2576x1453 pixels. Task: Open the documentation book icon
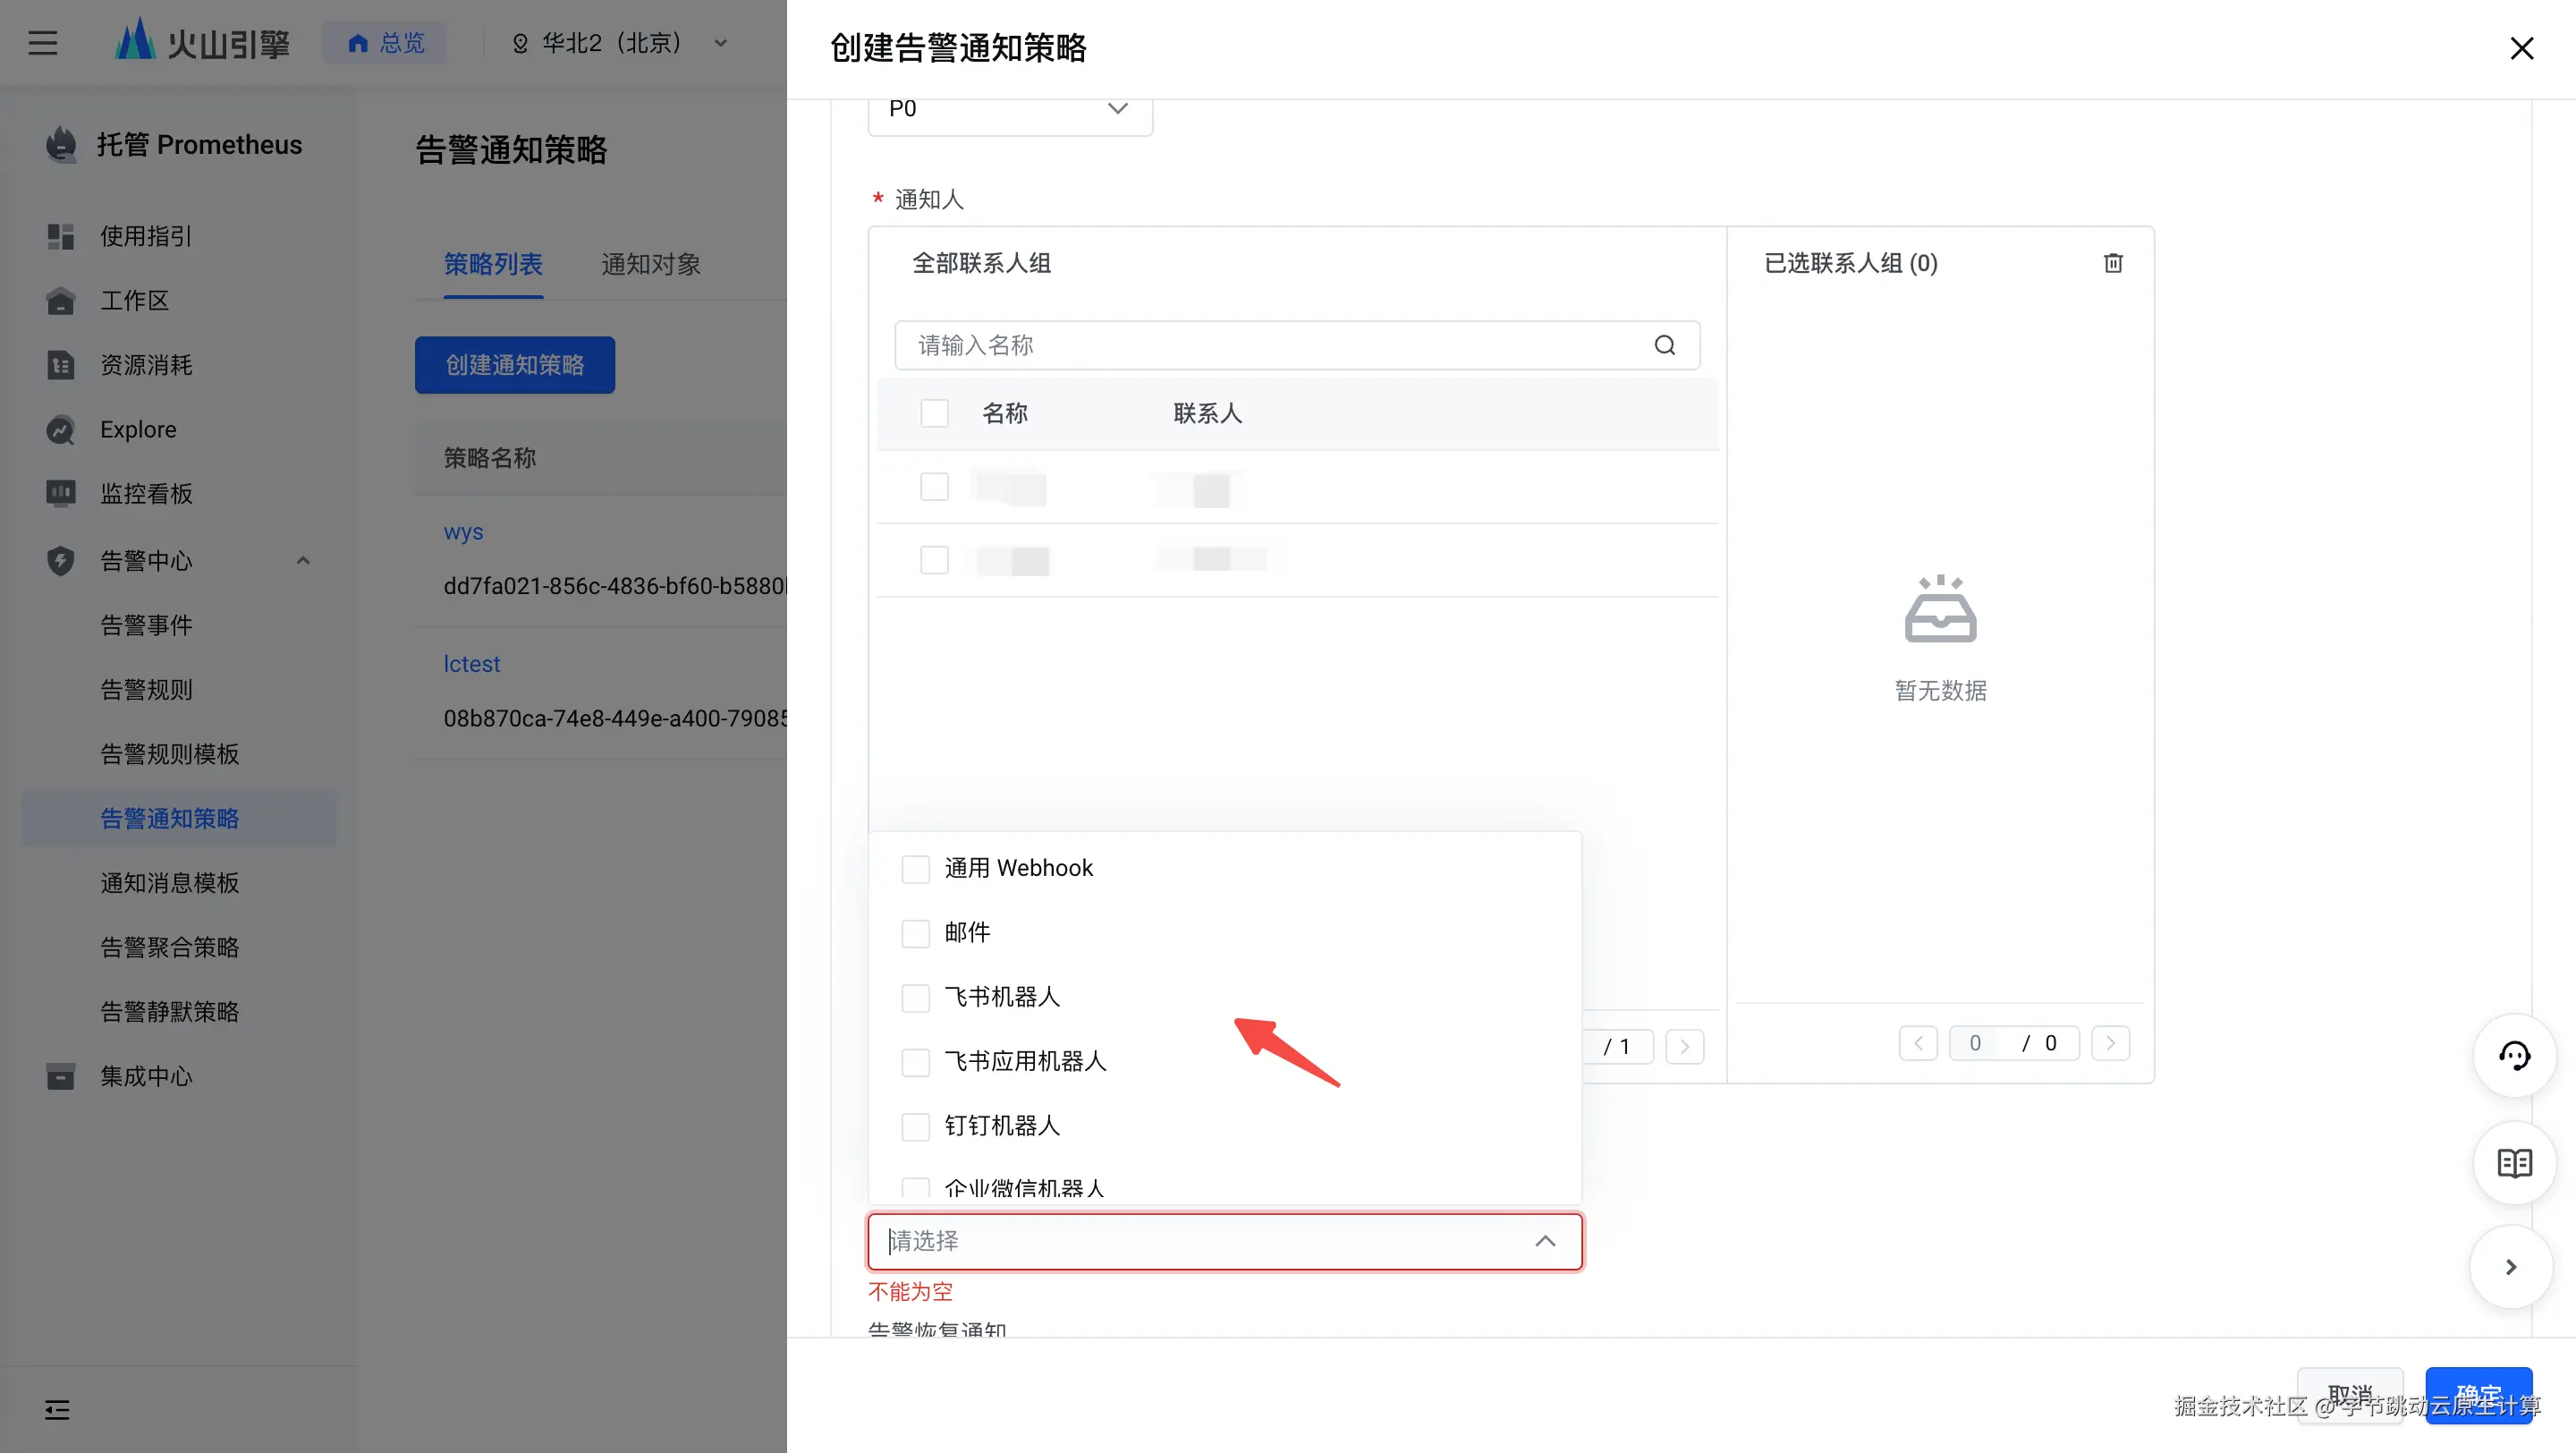point(2514,1163)
